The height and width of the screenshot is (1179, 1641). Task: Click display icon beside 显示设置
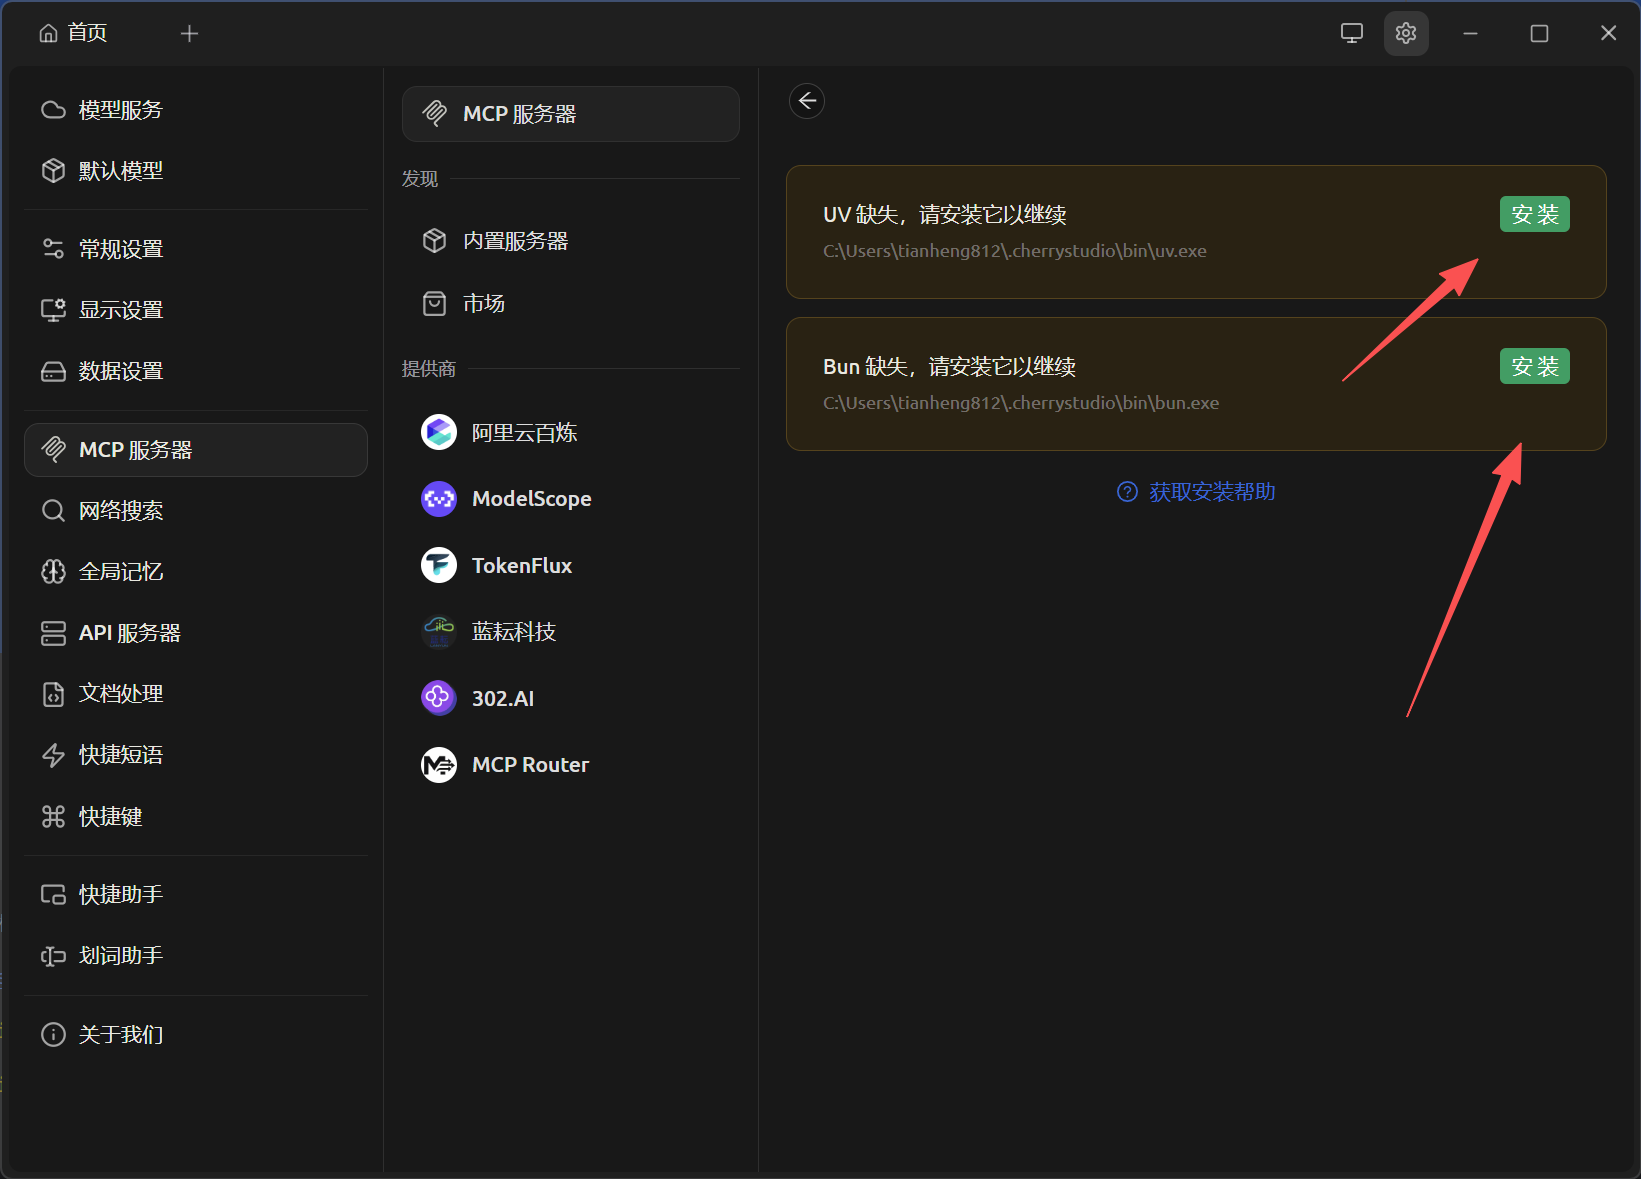pos(53,310)
